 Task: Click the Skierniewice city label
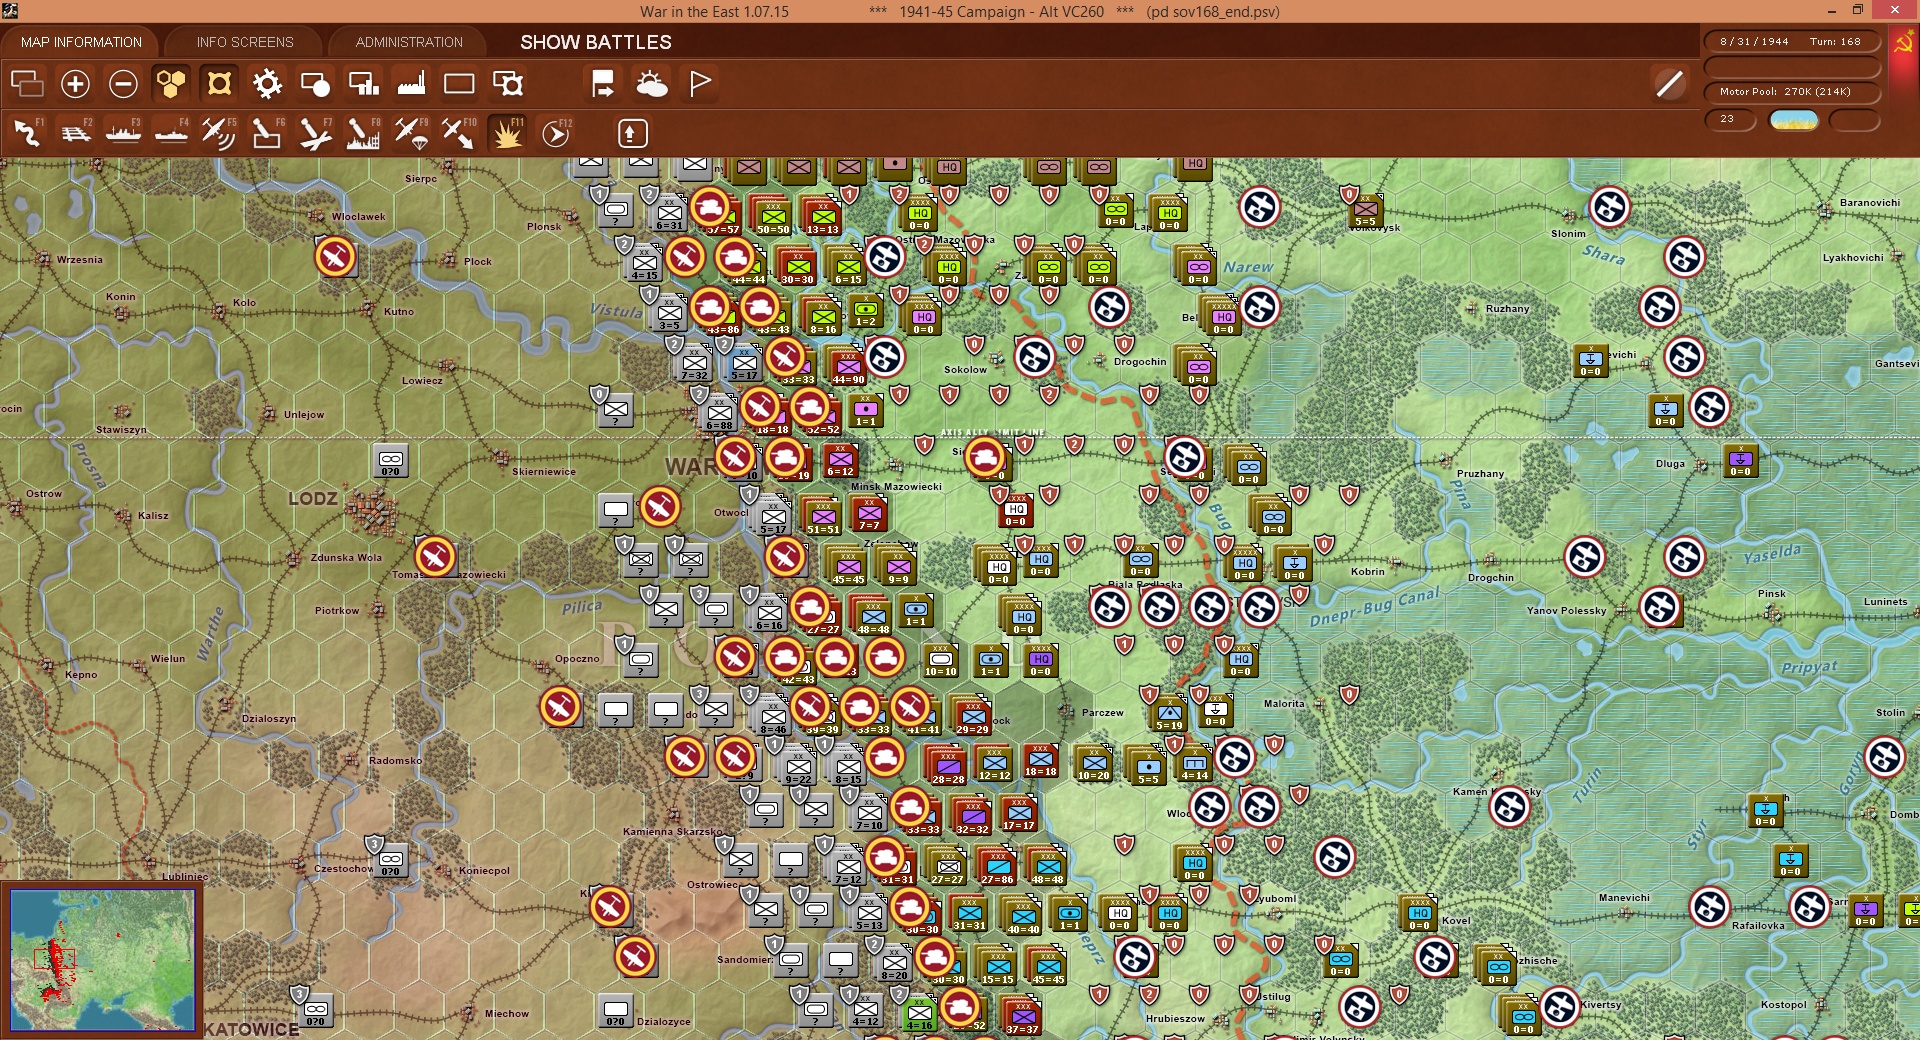point(544,471)
